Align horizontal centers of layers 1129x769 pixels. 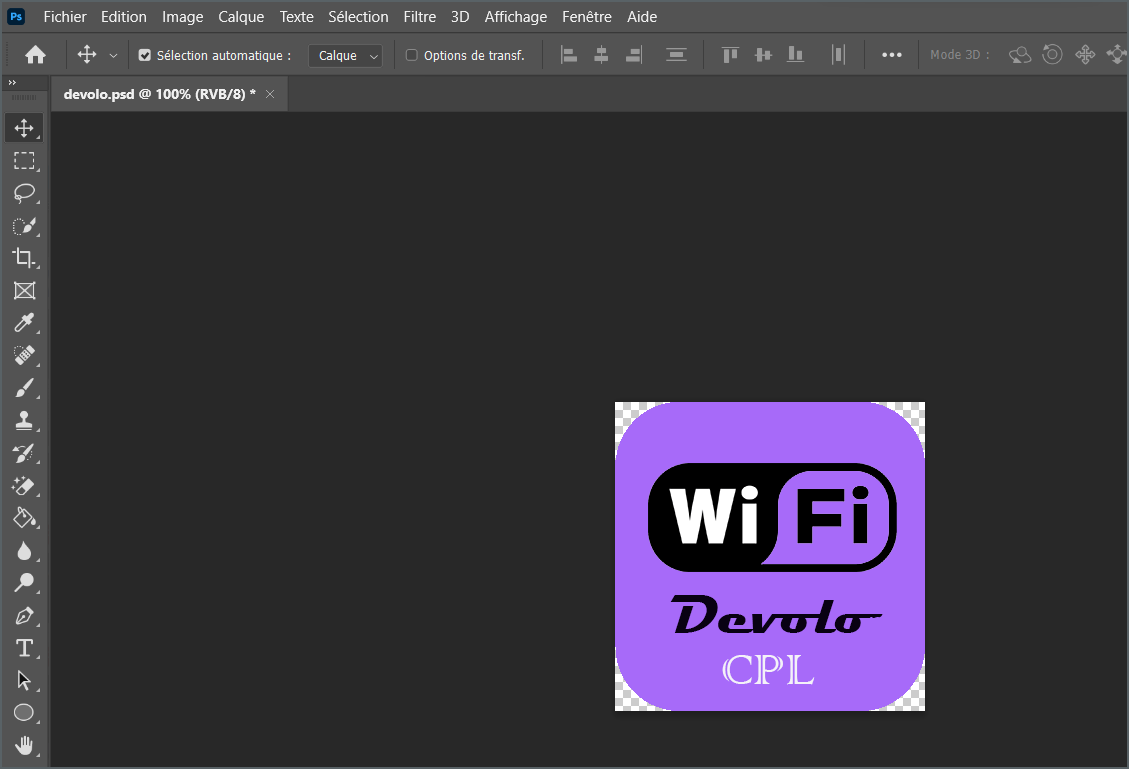point(601,55)
